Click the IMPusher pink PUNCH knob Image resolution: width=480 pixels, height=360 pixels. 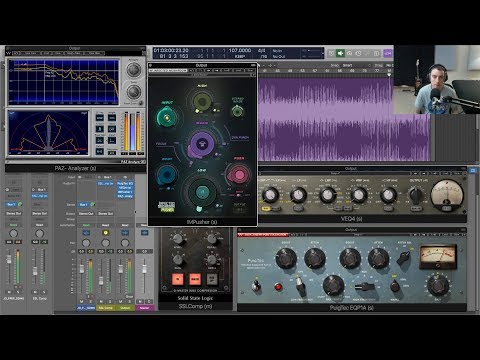[x=238, y=174]
